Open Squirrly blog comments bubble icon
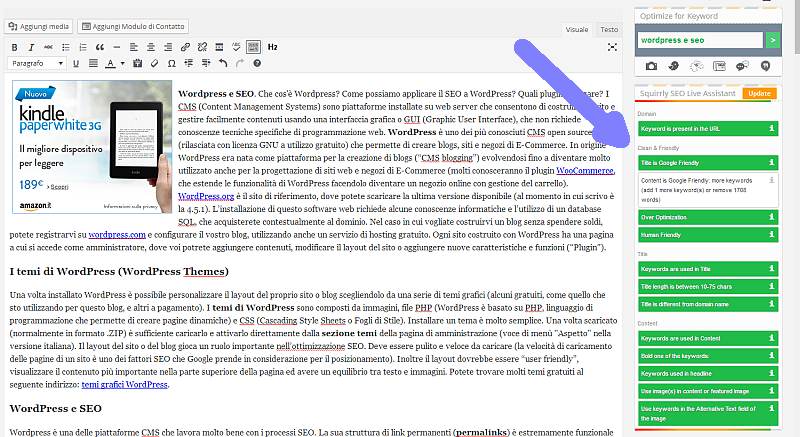Image resolution: width=800 pixels, height=437 pixels. tap(742, 66)
